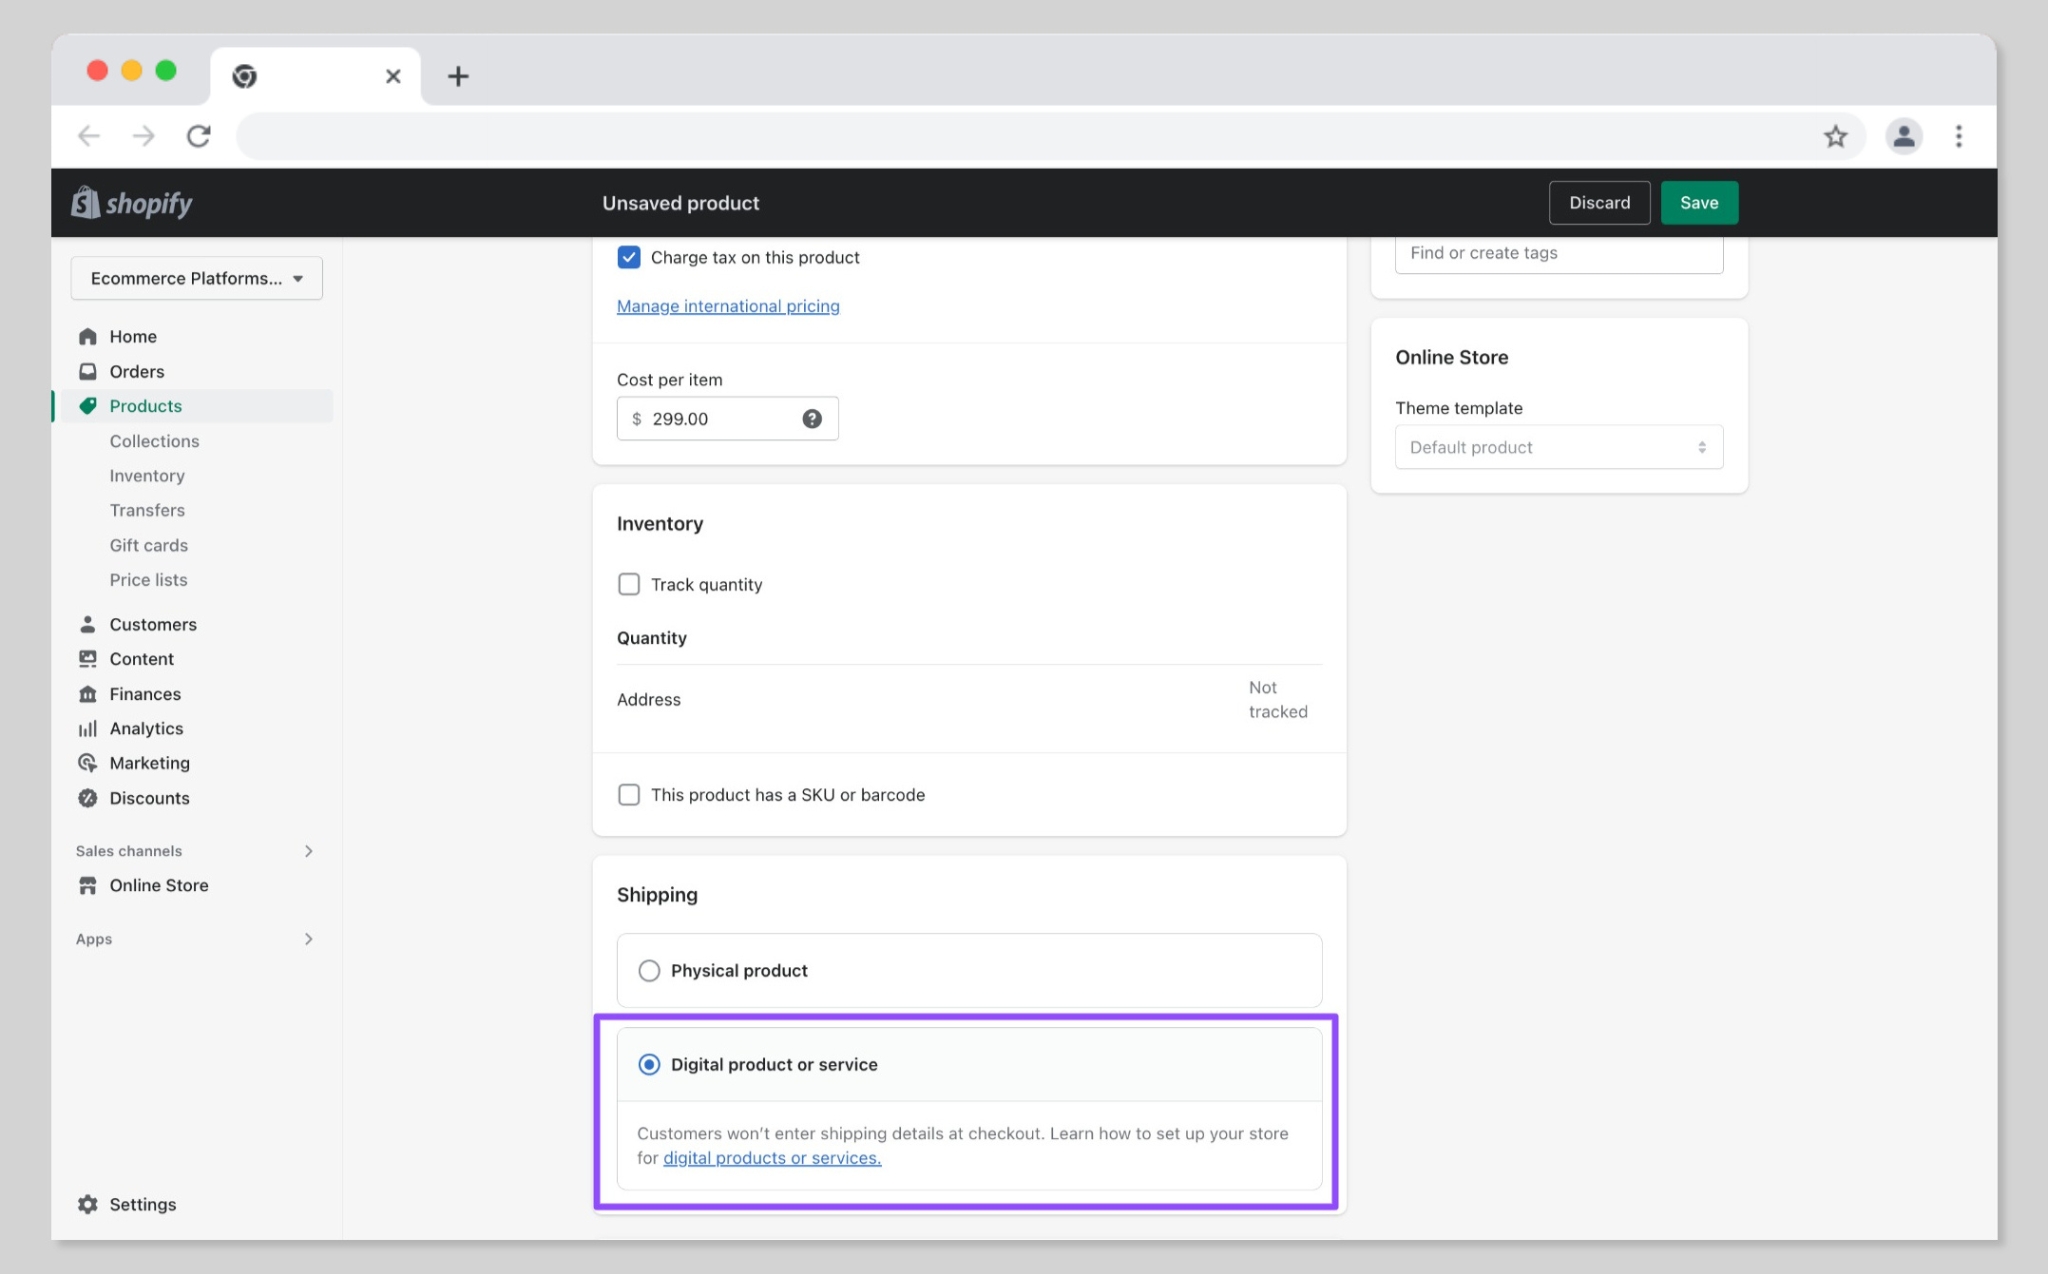This screenshot has height=1274, width=2048.
Task: Open the cost per item help tooltip
Action: pos(811,418)
